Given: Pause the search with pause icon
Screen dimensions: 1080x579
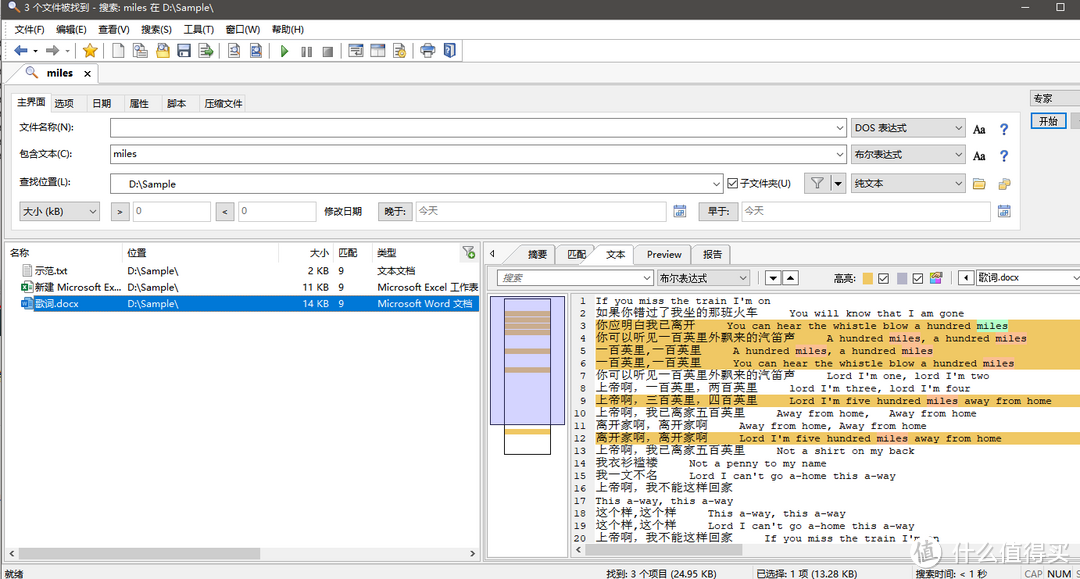Looking at the screenshot, I should coord(307,51).
